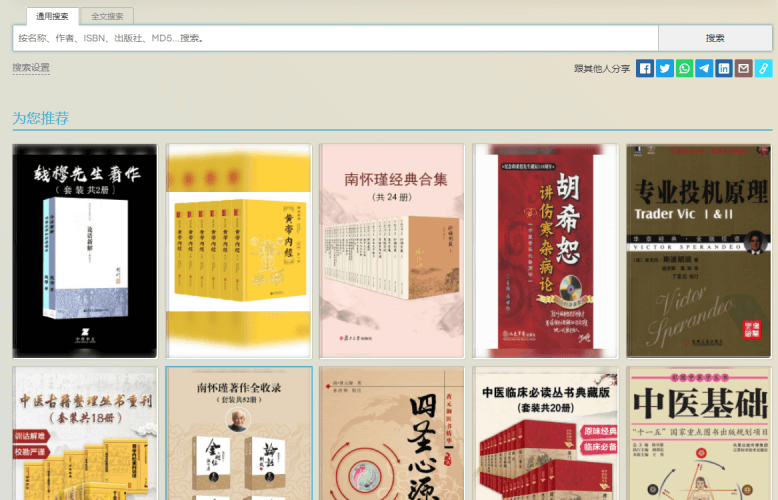Open 专业投机原理 Trader Vic cover
The width and height of the screenshot is (778, 500).
tap(699, 251)
